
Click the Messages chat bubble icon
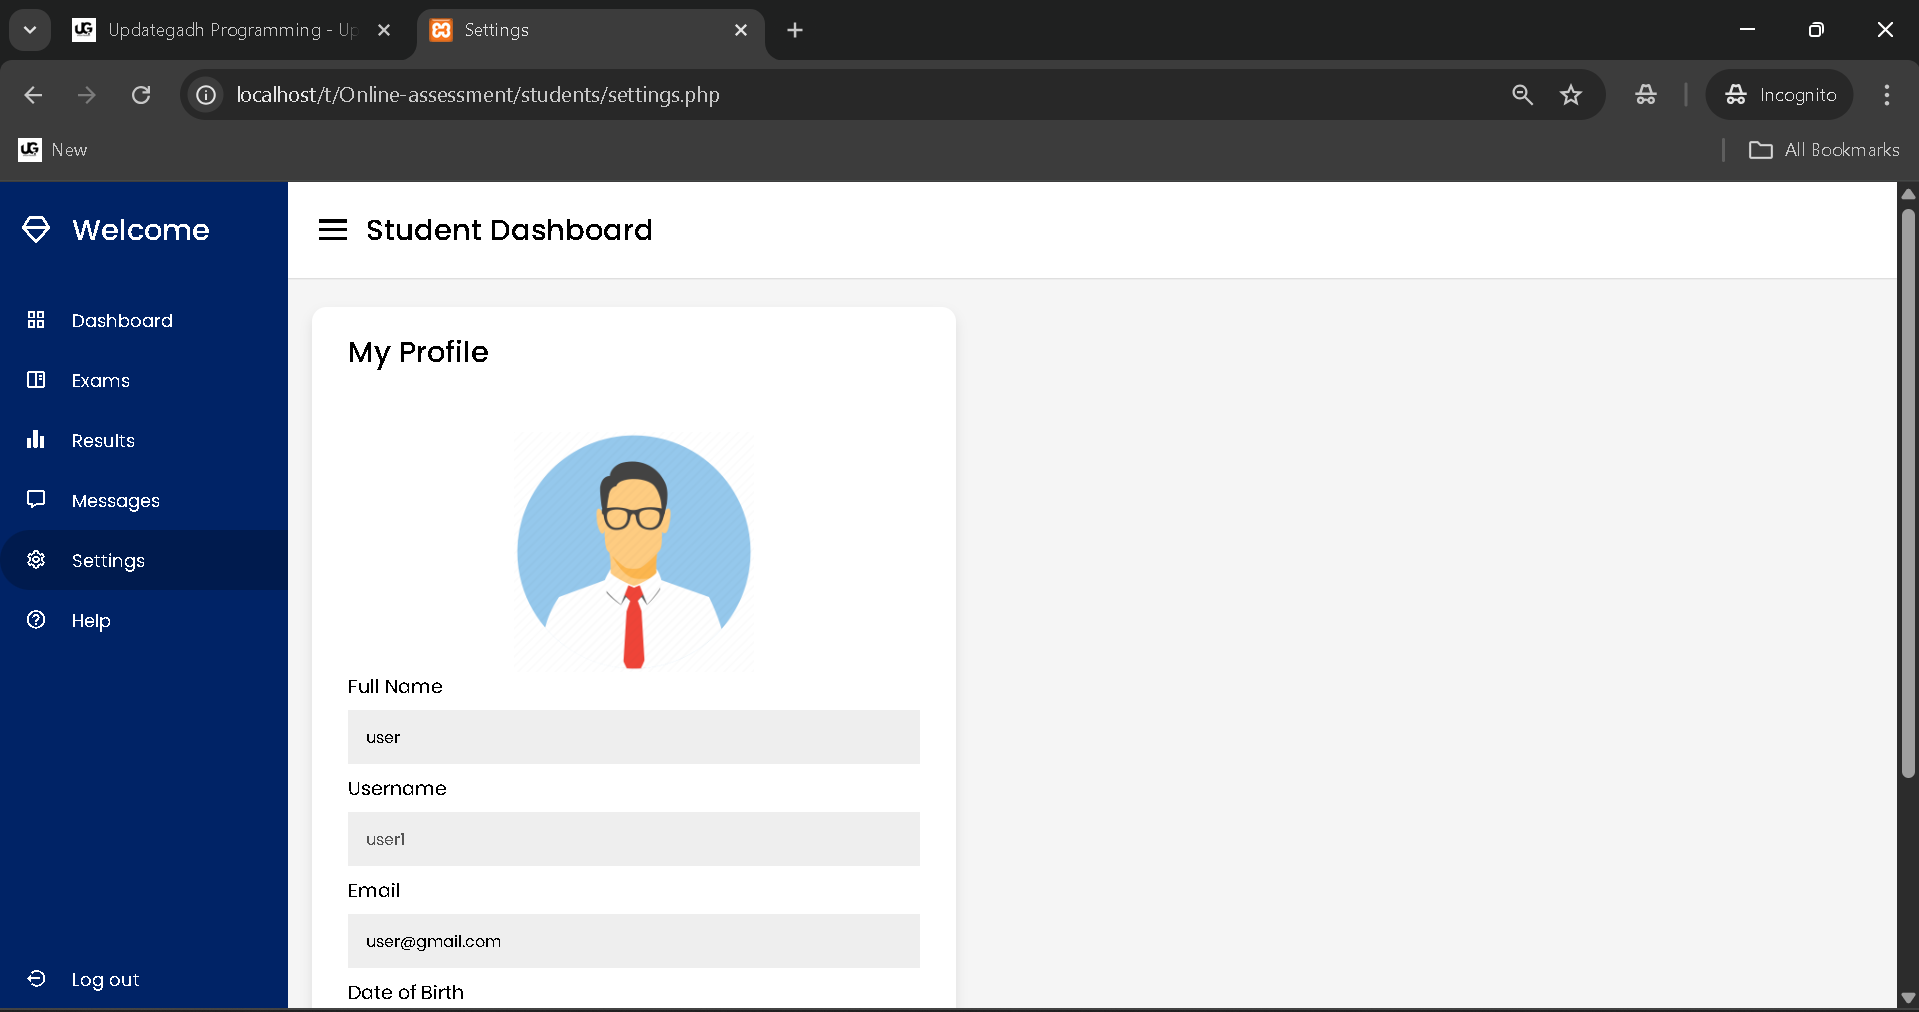point(36,499)
